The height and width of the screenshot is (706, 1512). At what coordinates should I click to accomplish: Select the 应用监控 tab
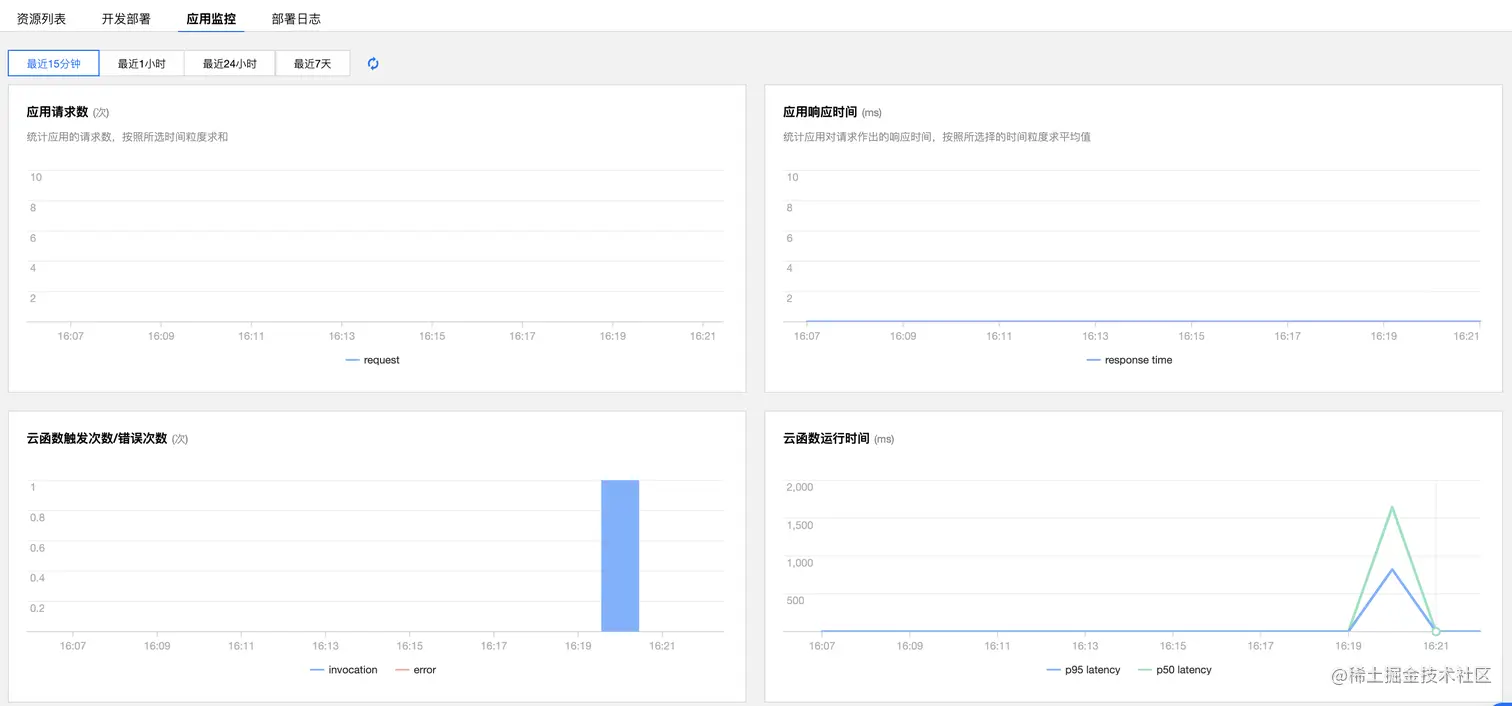point(211,19)
